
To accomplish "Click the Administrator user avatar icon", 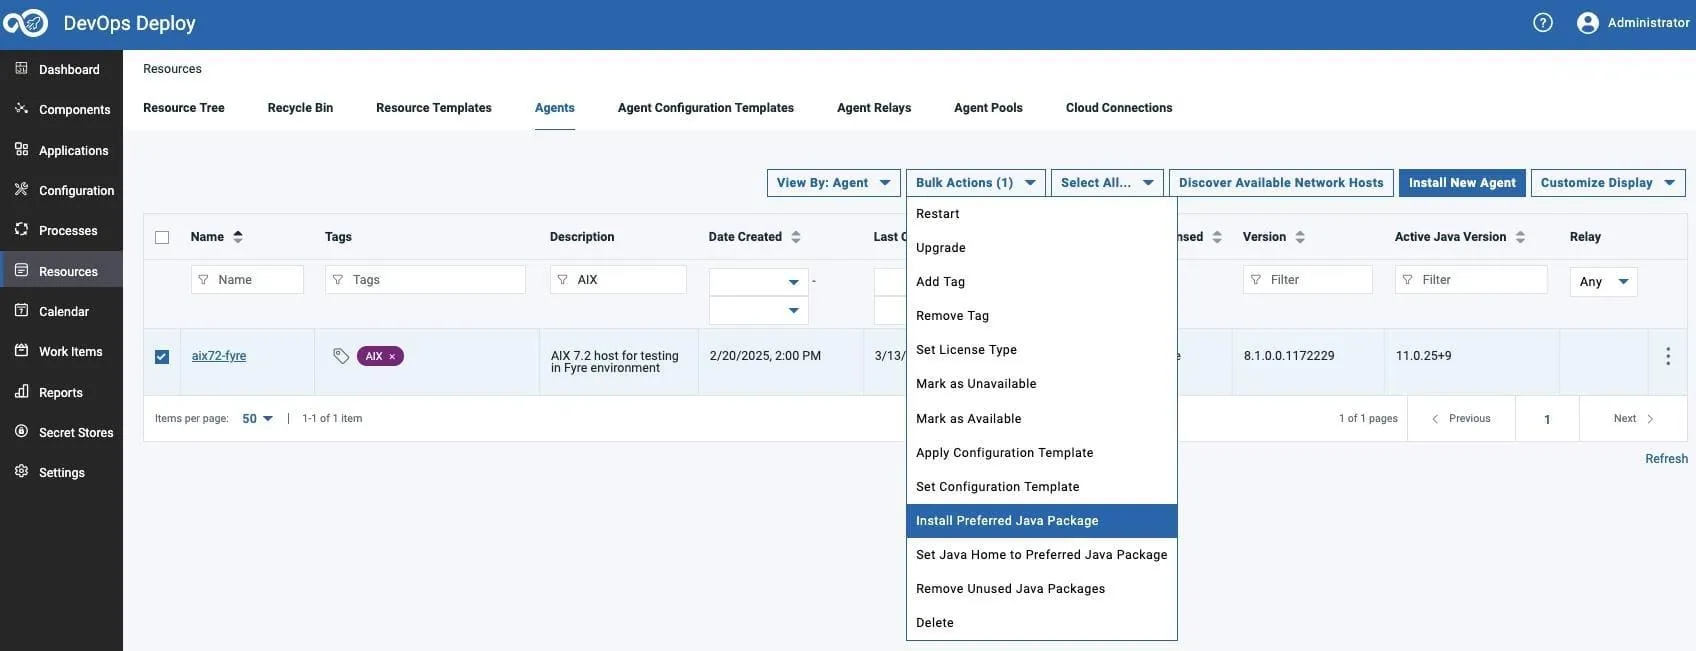I will click(x=1587, y=23).
